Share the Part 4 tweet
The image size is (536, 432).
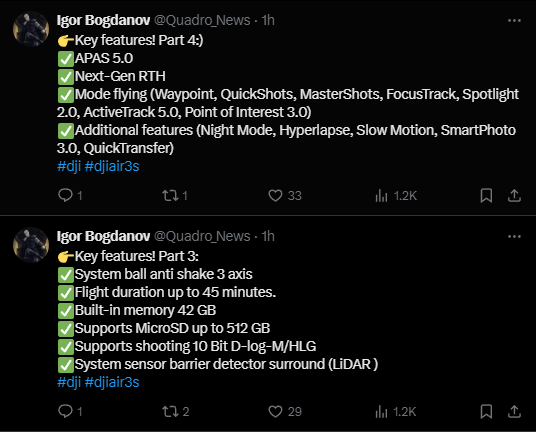pyautogui.click(x=514, y=195)
